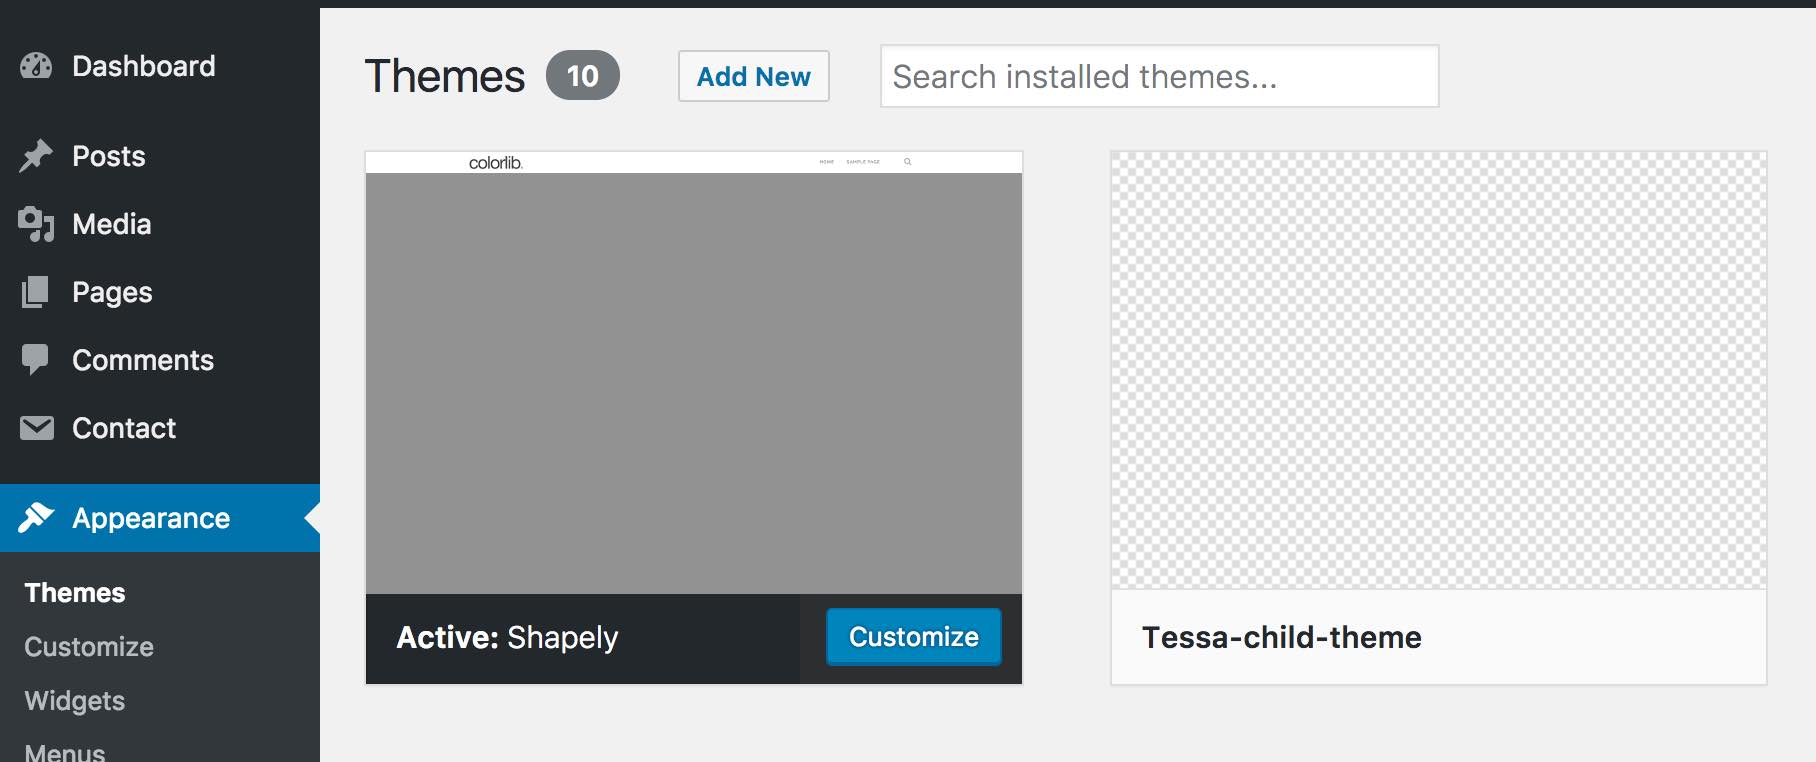This screenshot has width=1816, height=762.
Task: Select the Appearance menu
Action: [x=160, y=518]
